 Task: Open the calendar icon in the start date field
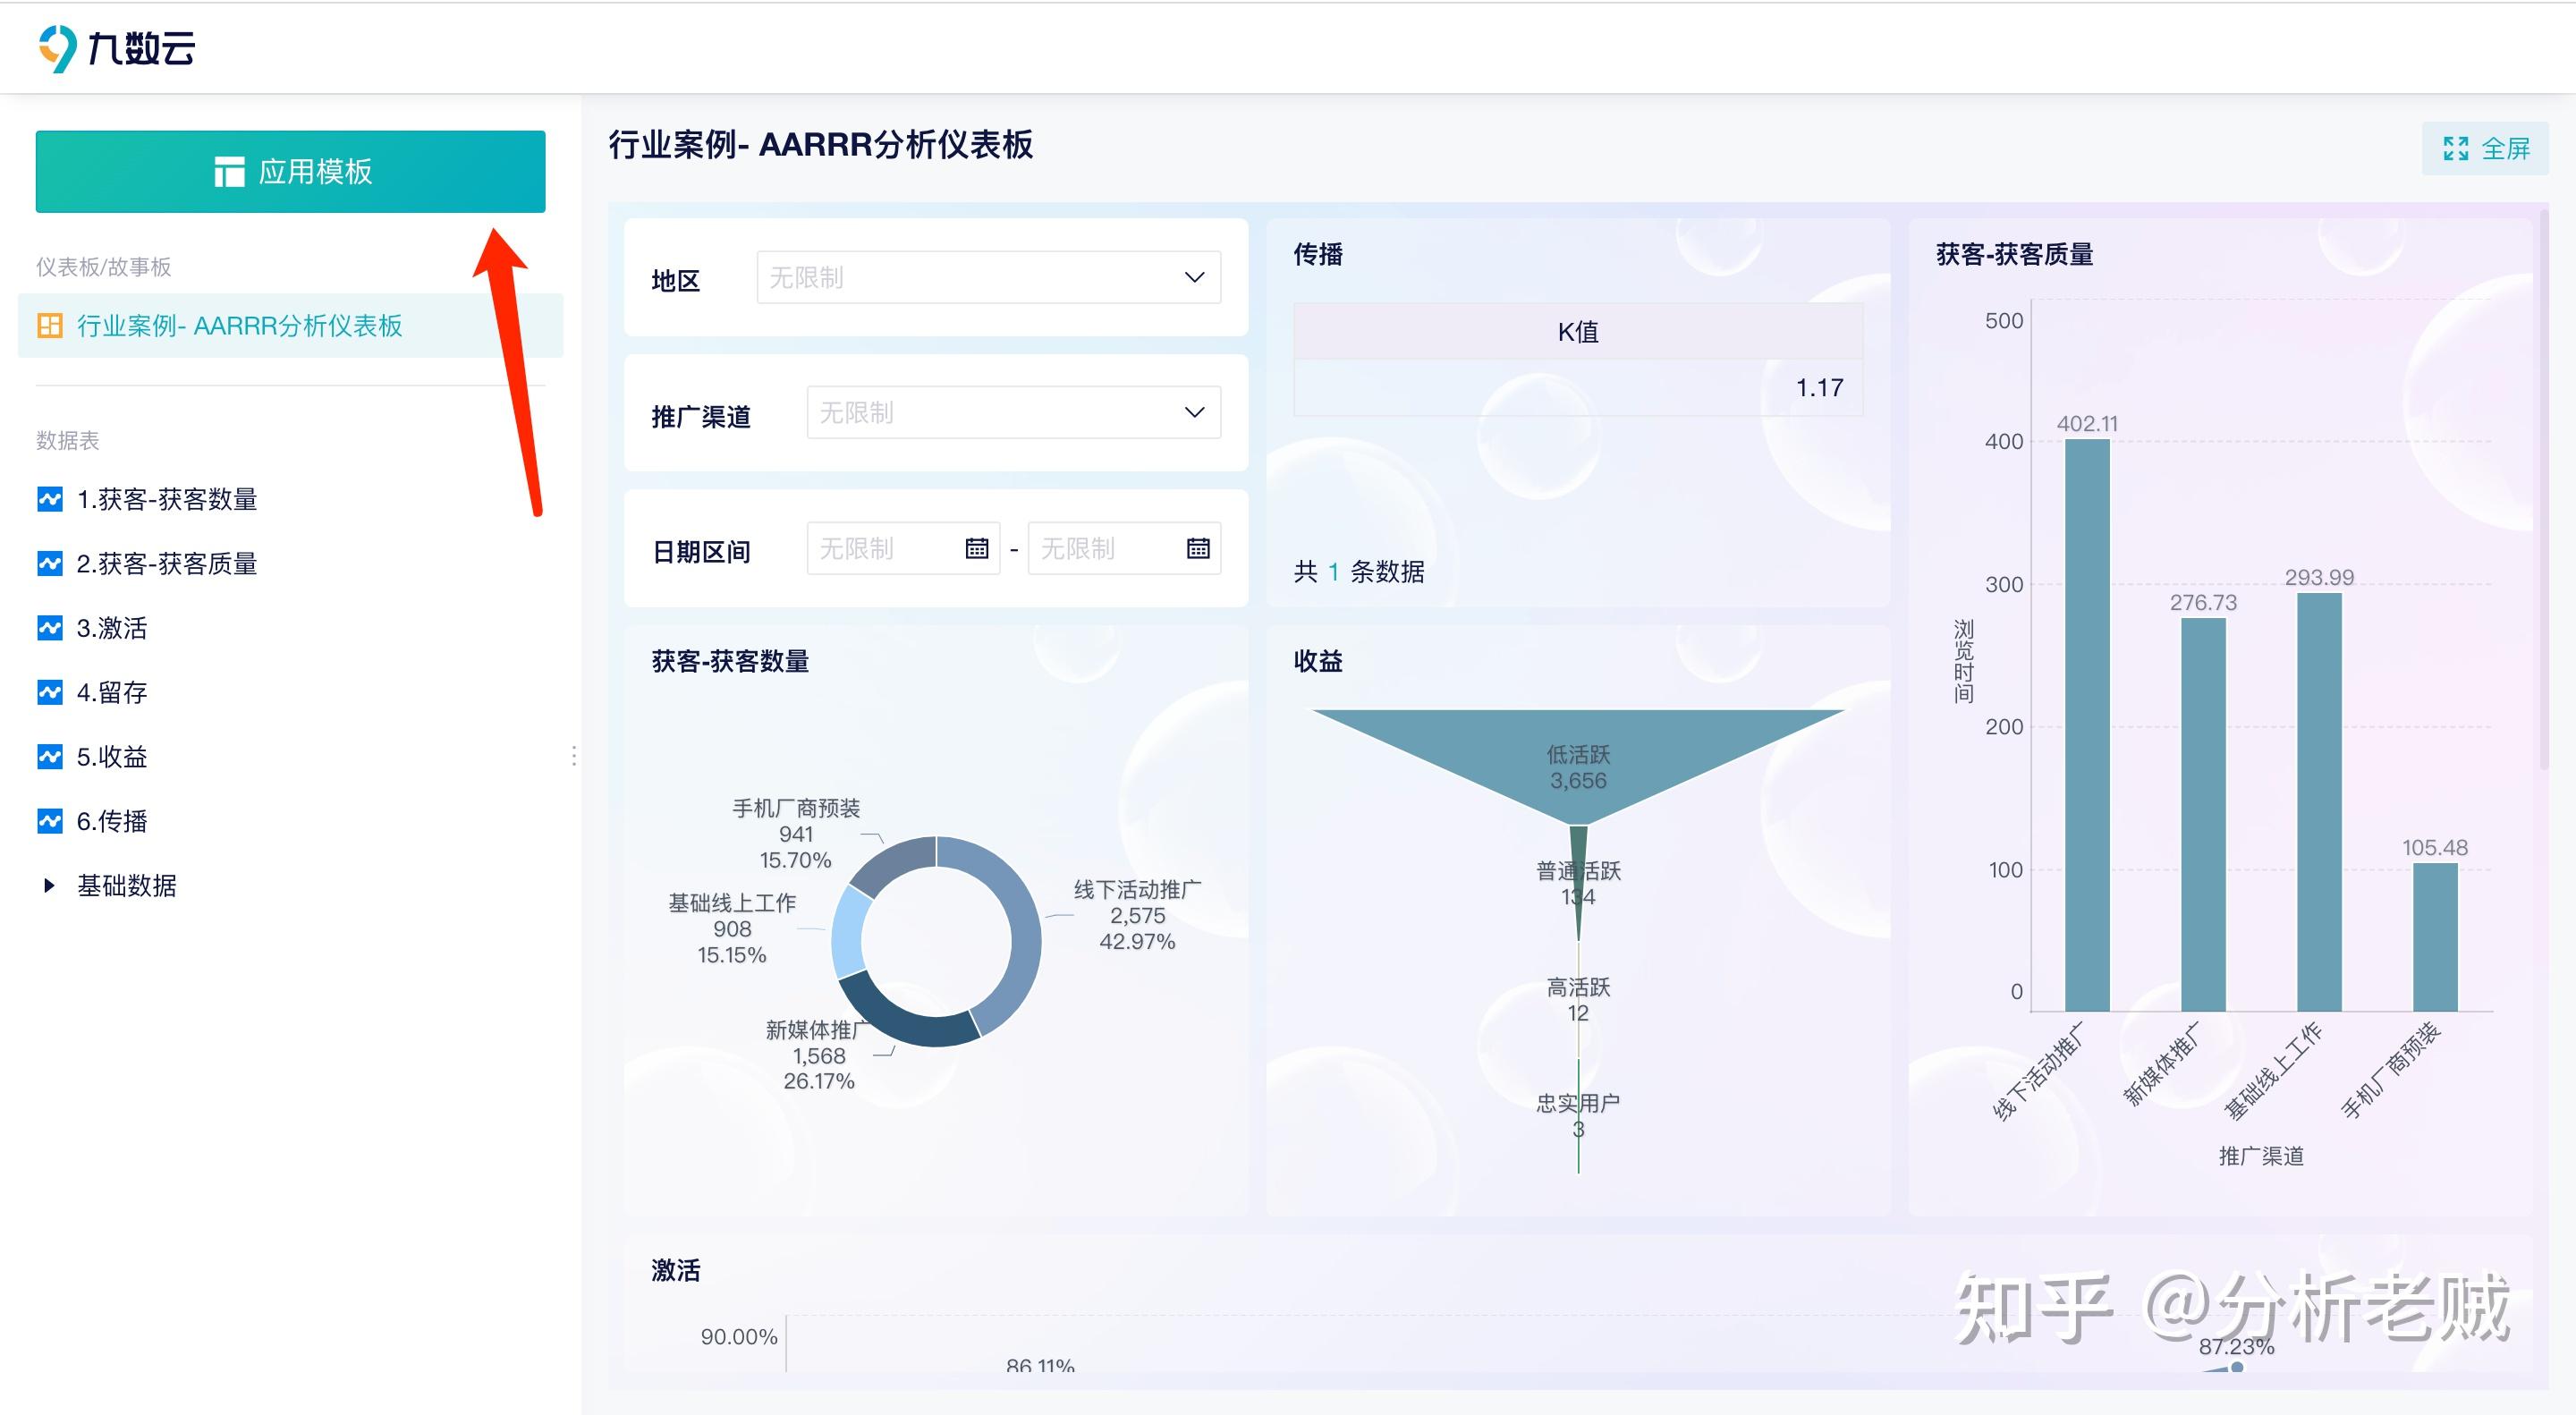(975, 547)
